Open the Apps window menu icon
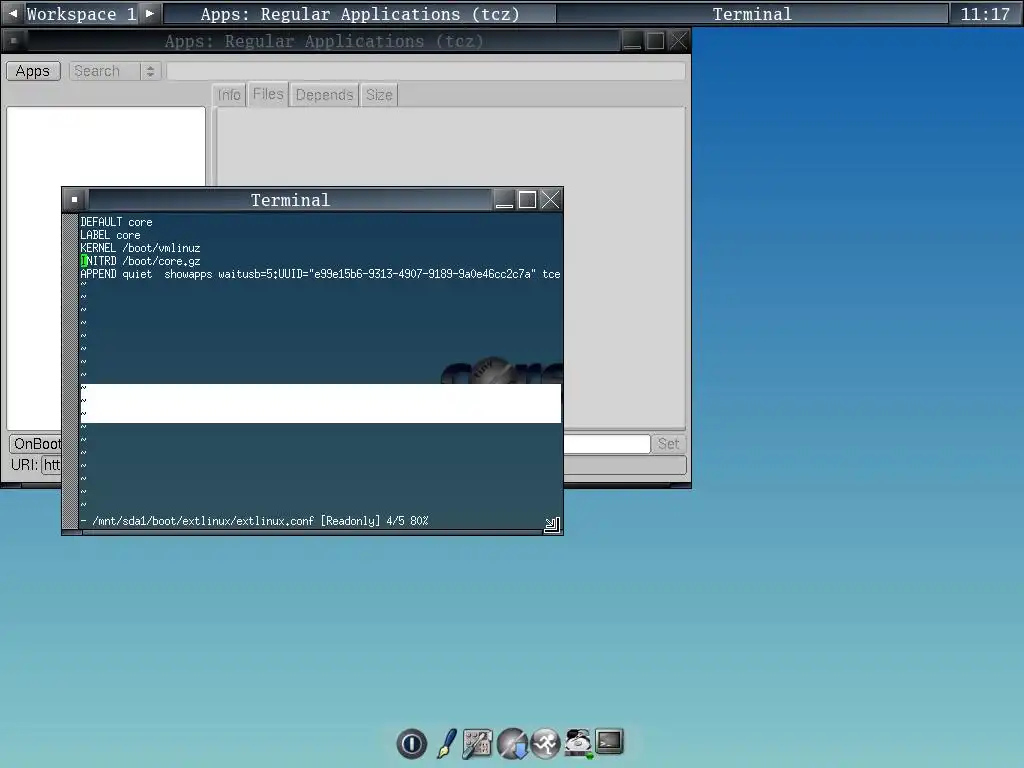Image resolution: width=1024 pixels, height=768 pixels. [x=14, y=40]
